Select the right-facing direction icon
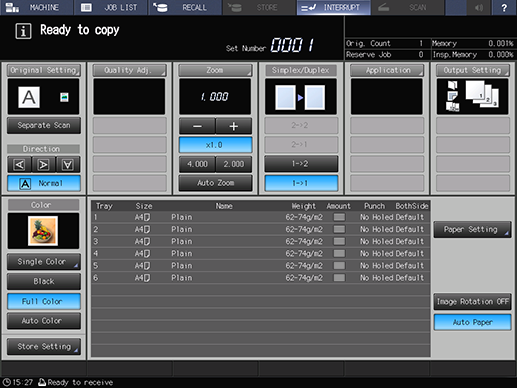This screenshot has height=388, width=517. pyautogui.click(x=43, y=164)
